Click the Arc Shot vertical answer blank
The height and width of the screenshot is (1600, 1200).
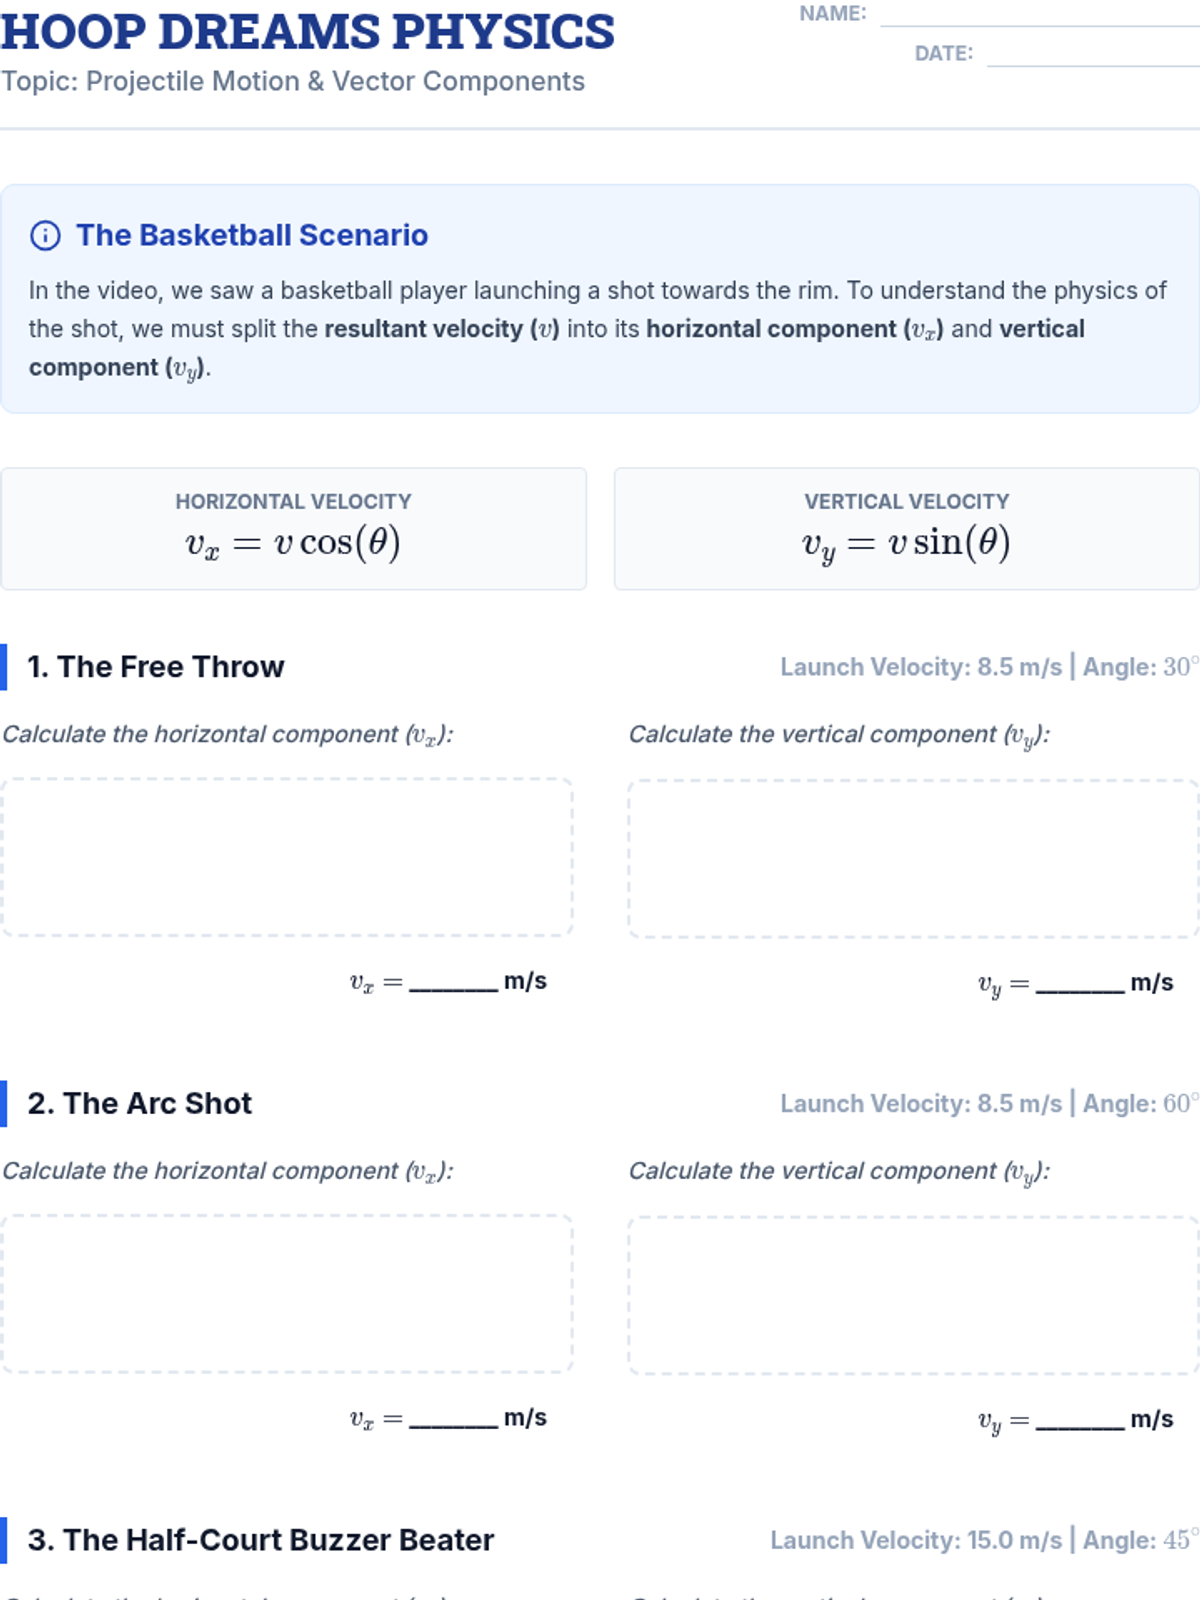tap(1080, 1420)
